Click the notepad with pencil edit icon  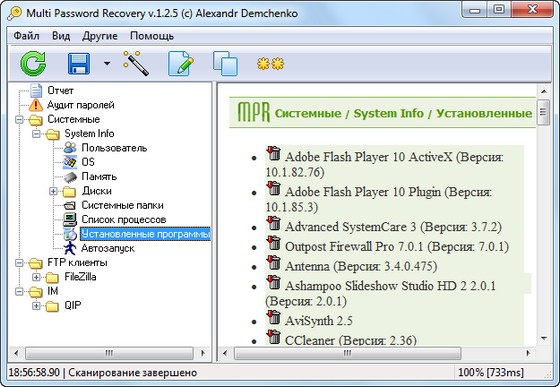181,64
